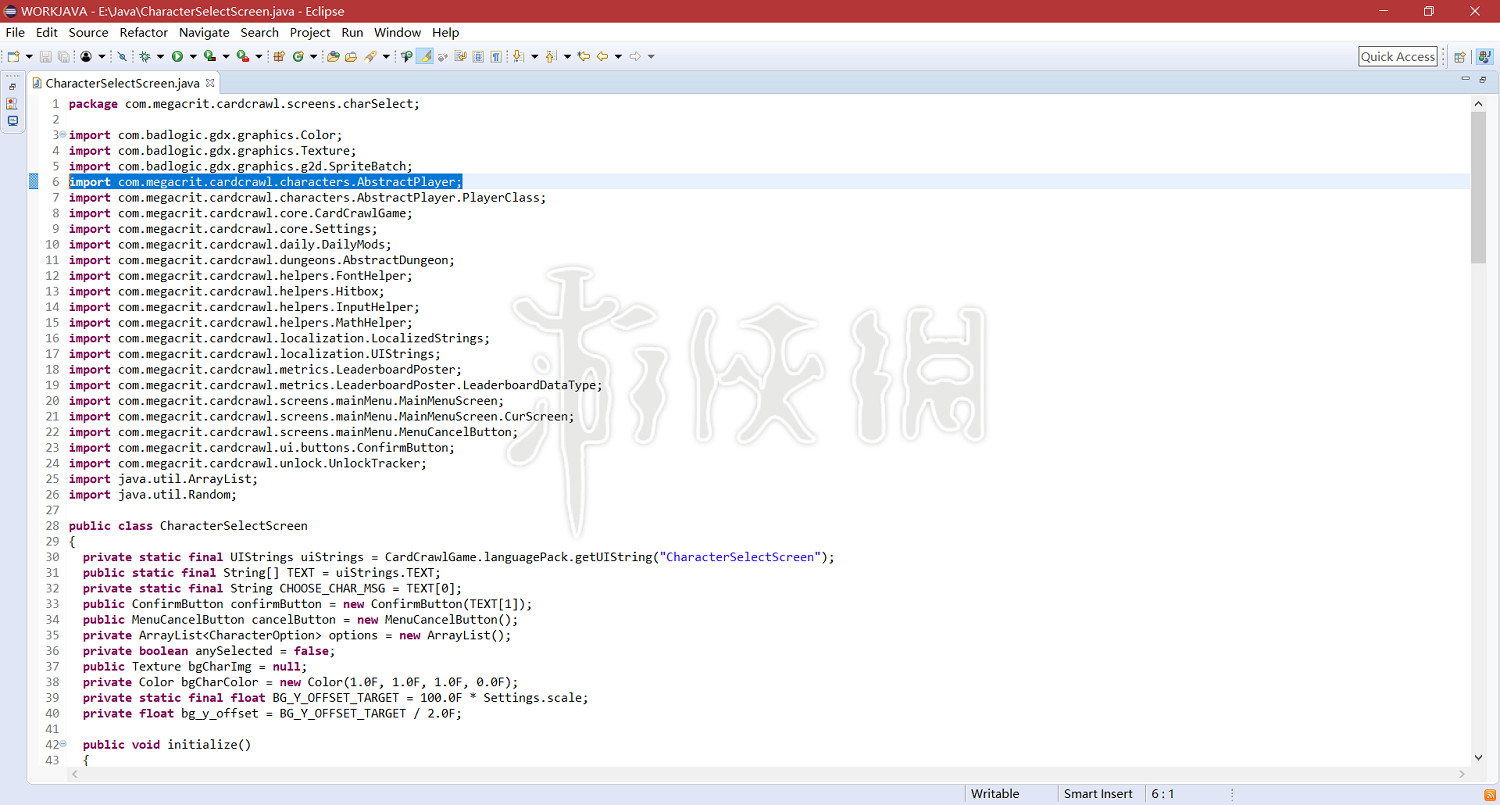The width and height of the screenshot is (1500, 805).
Task: Close the CharacterSelectScreen.java tab
Action: click(x=210, y=83)
